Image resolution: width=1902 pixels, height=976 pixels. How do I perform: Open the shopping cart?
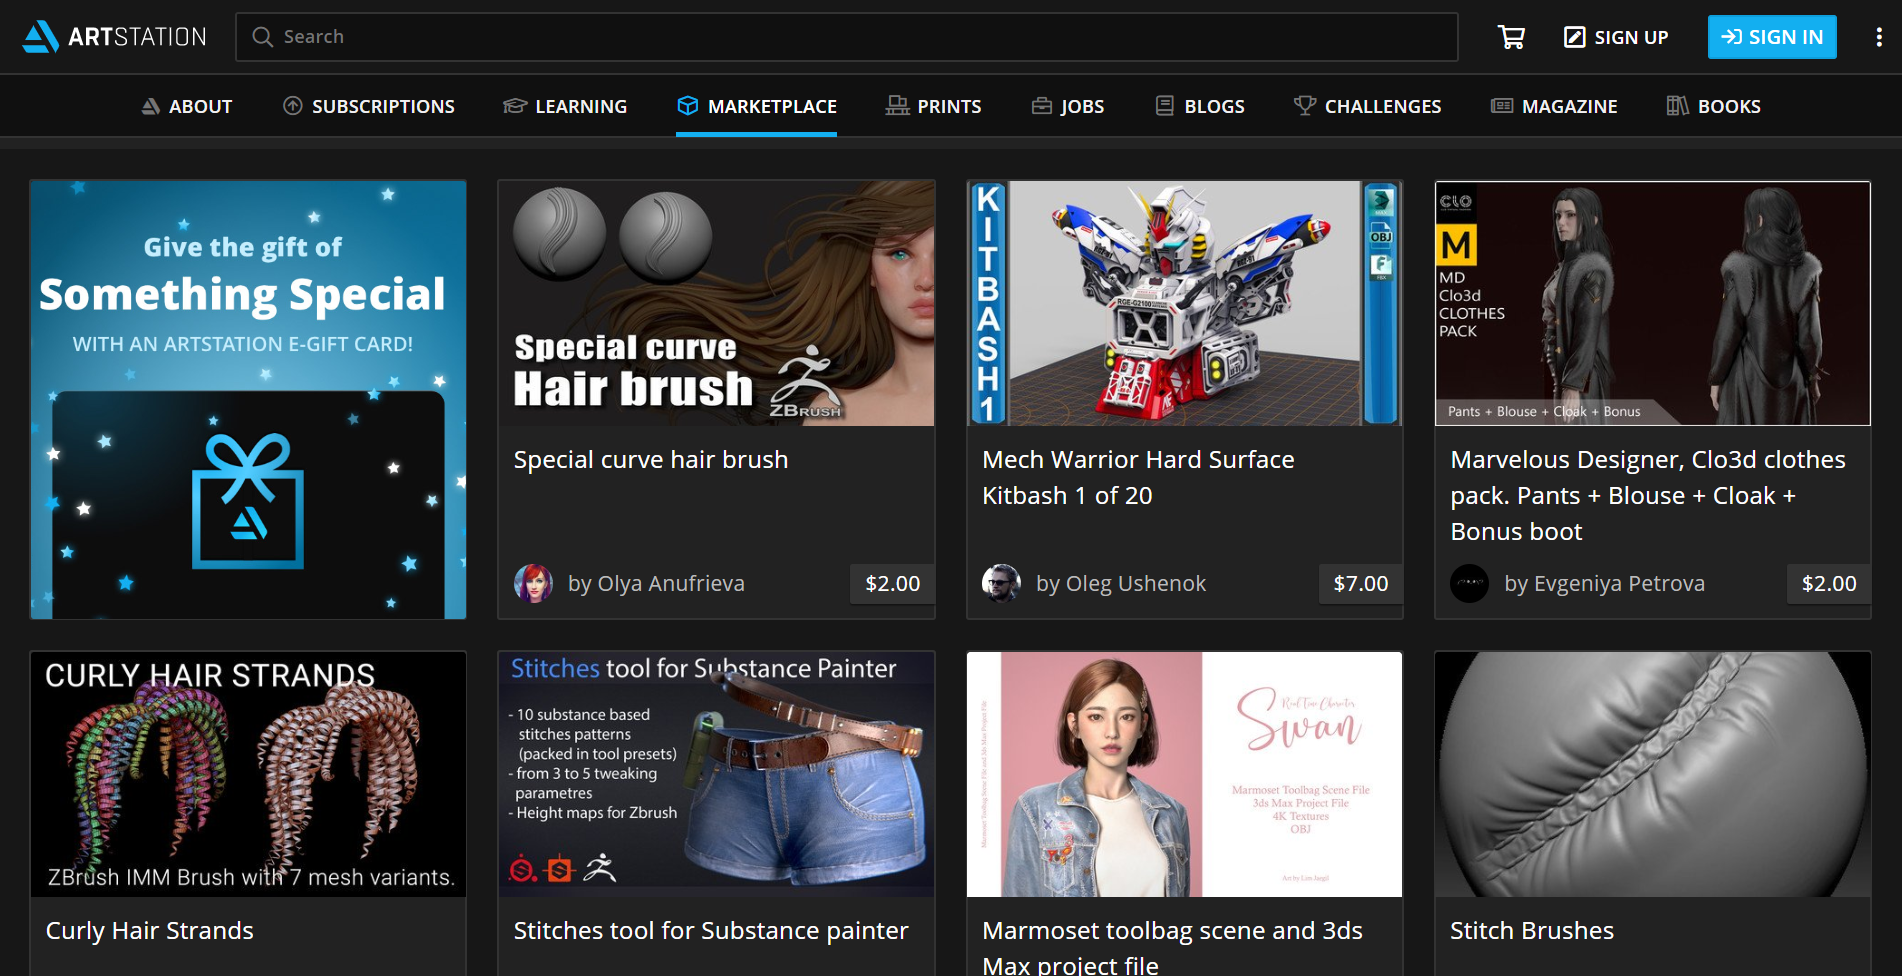point(1511,37)
